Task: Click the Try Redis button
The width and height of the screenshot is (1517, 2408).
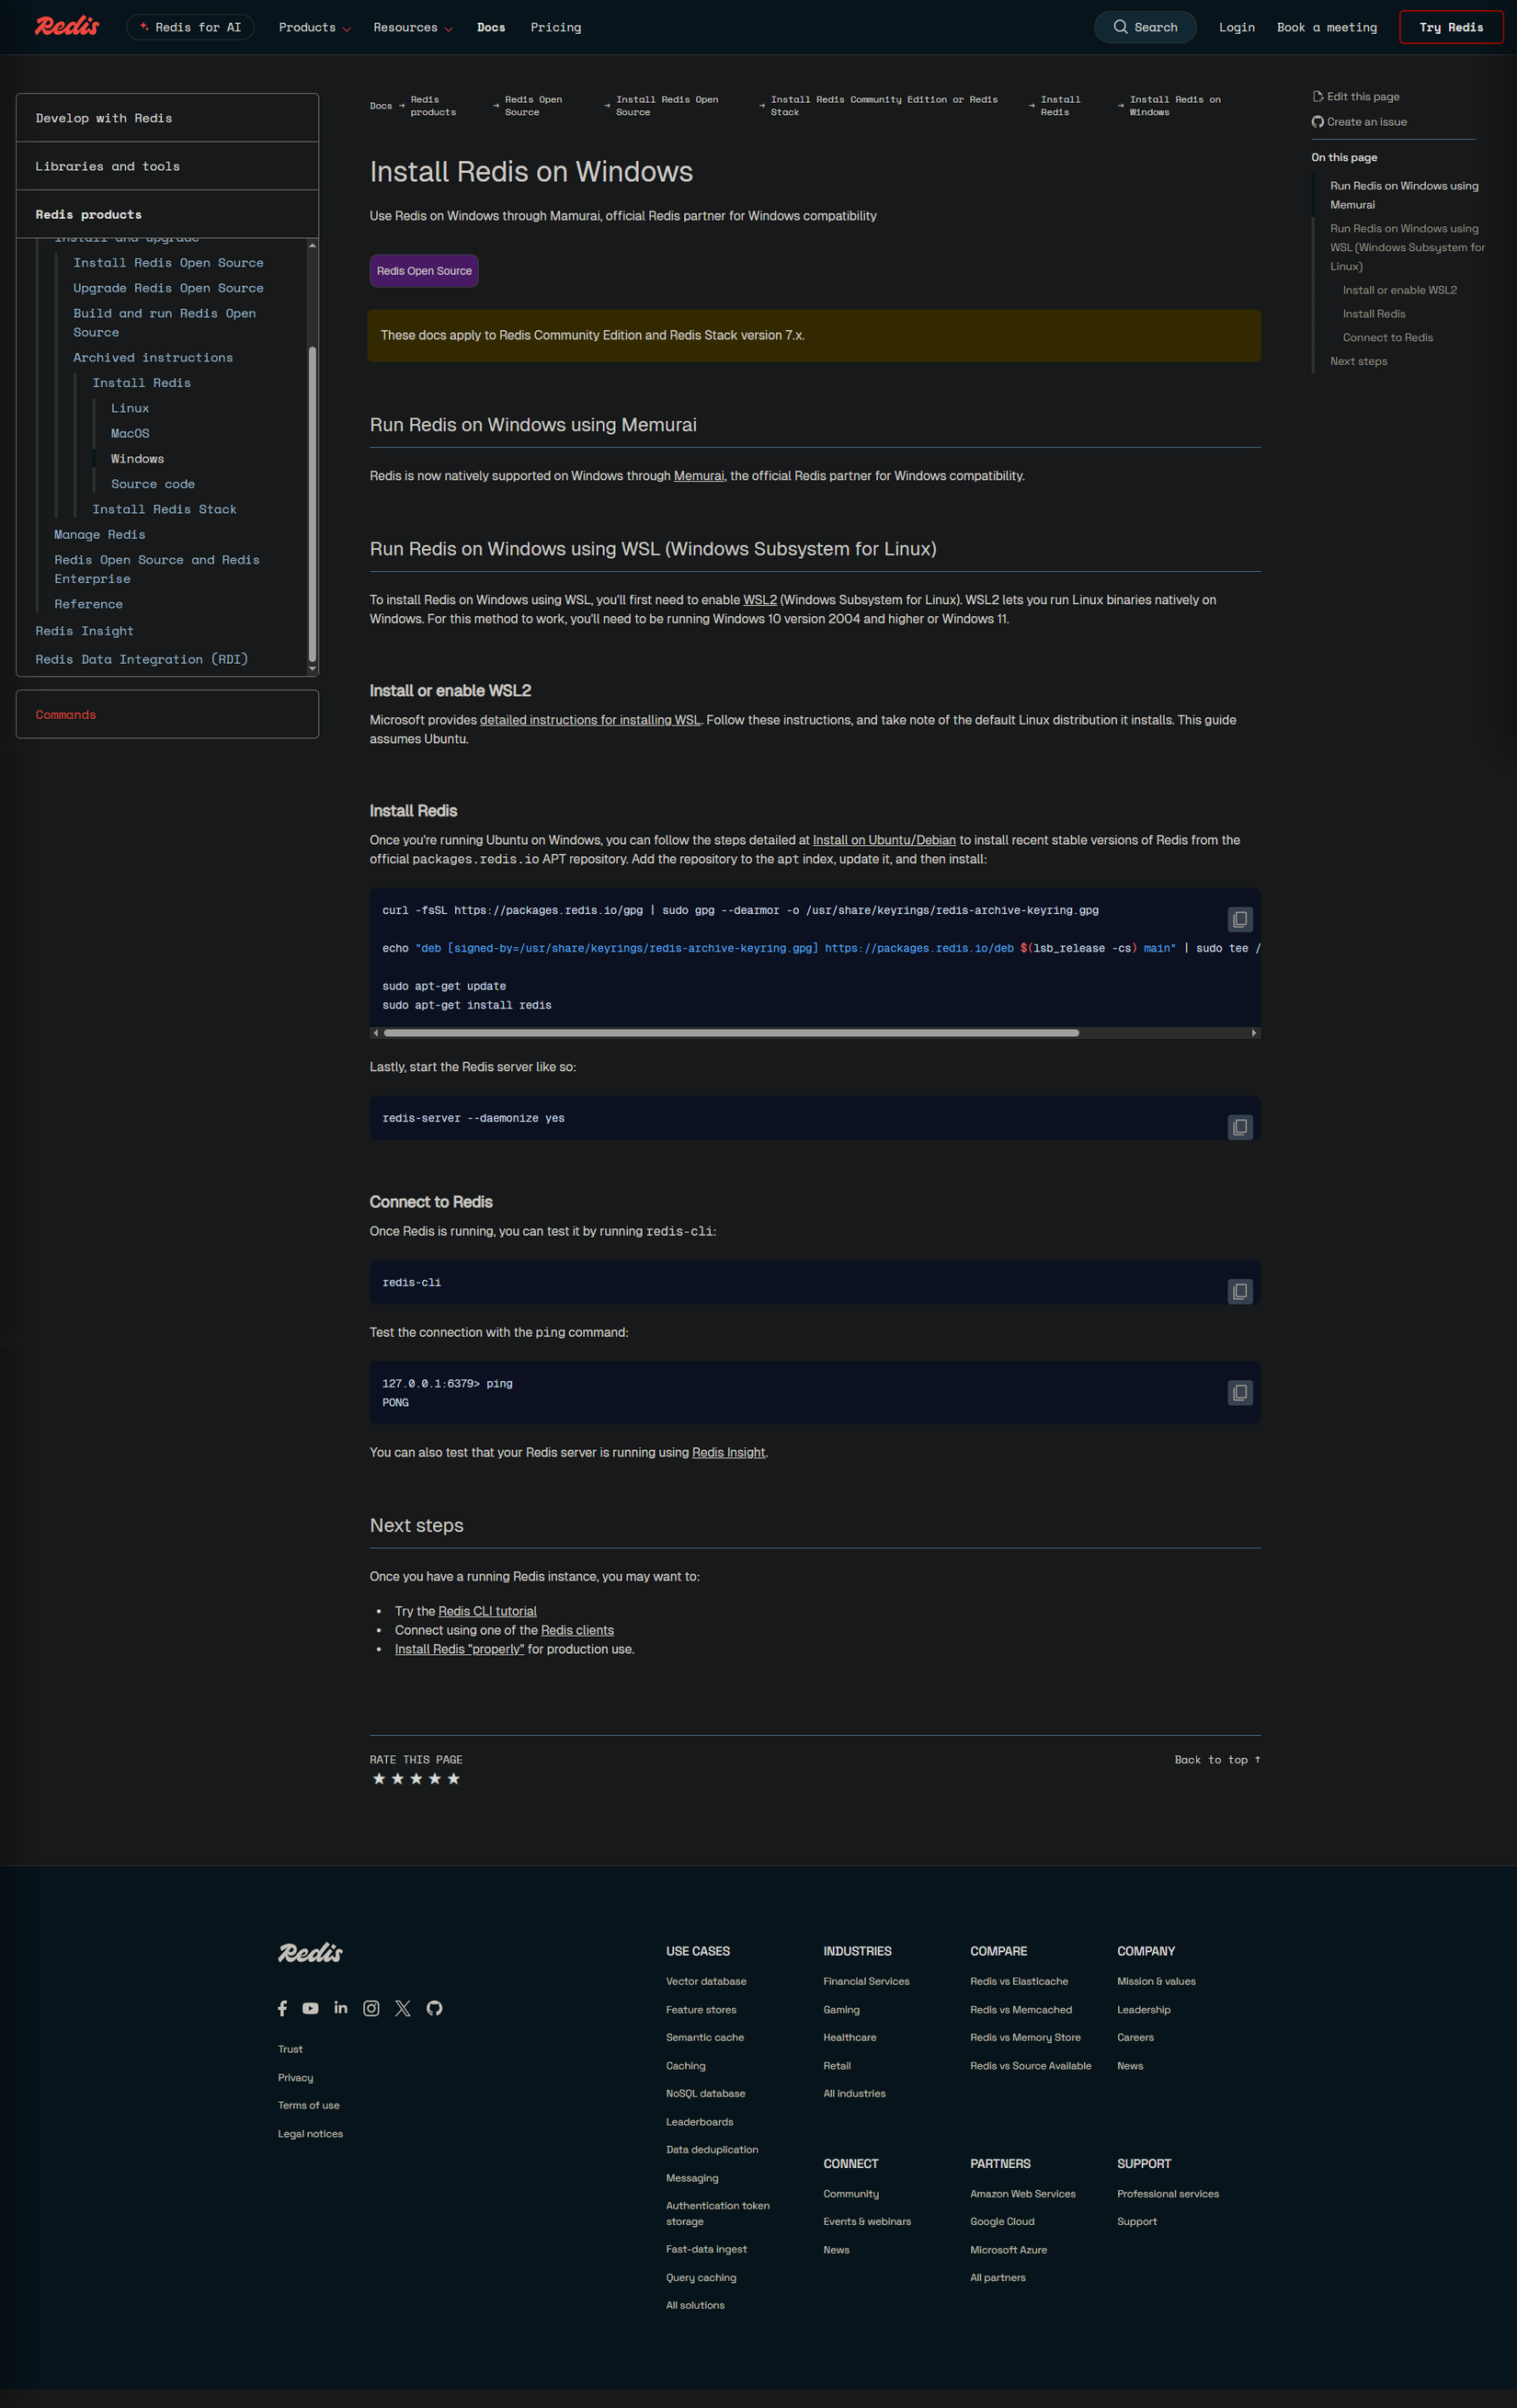Action: tap(1451, 27)
